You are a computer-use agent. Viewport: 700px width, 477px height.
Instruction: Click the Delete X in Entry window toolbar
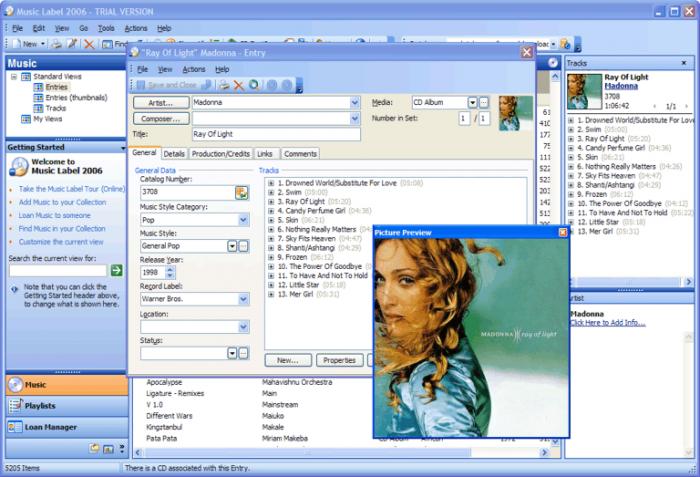(x=239, y=85)
